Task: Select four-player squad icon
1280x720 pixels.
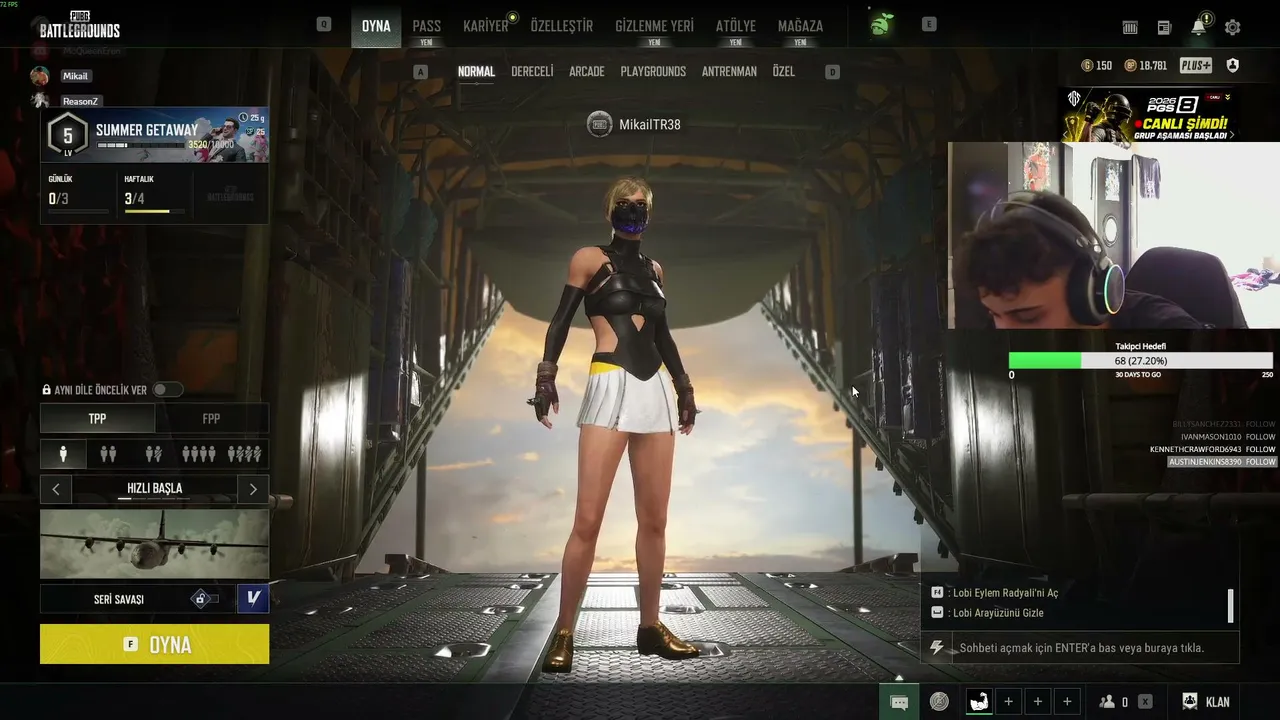Action: [198, 454]
